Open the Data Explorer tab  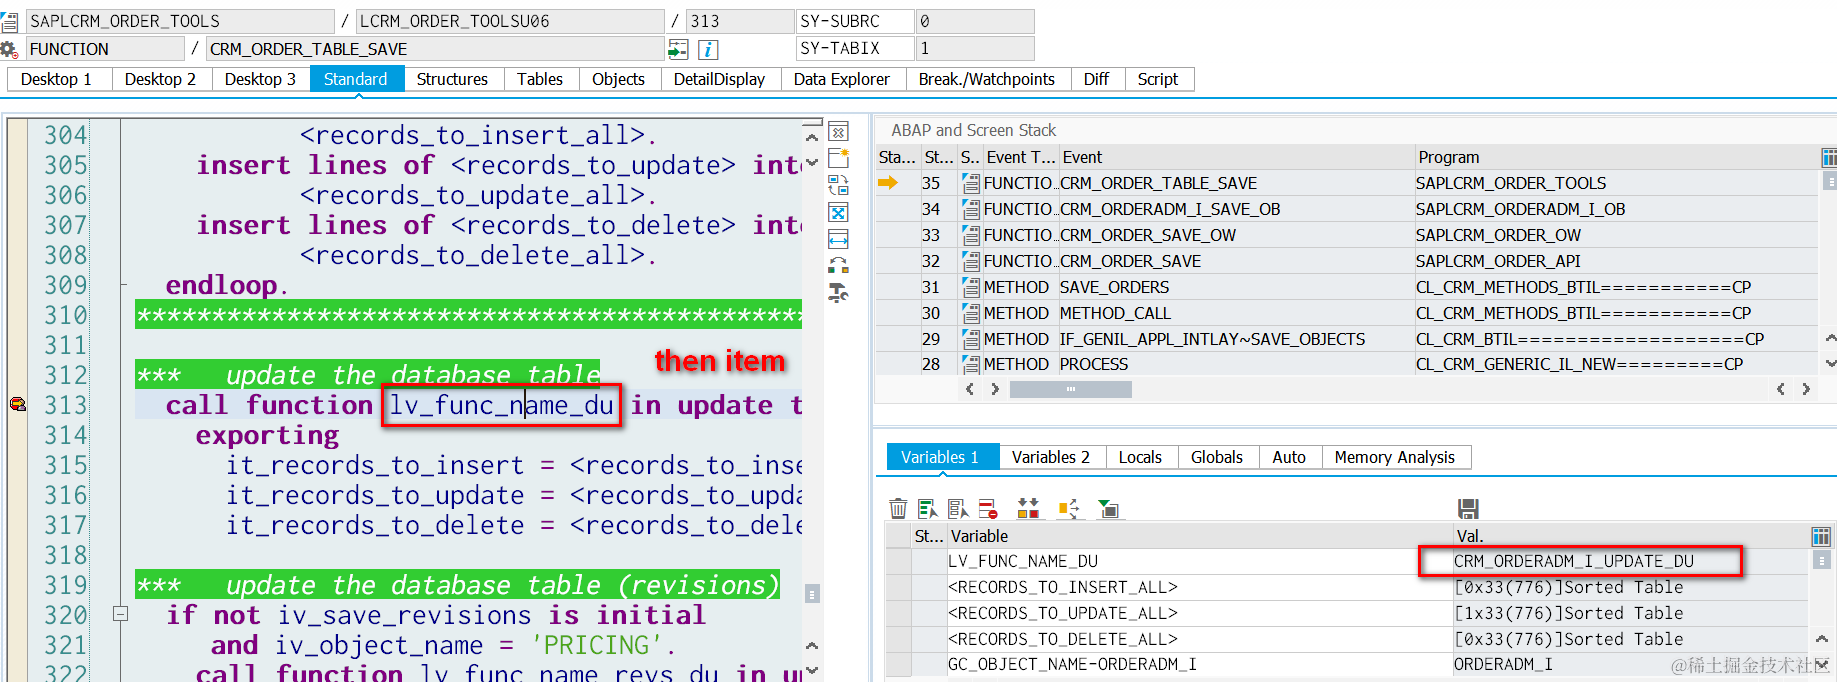point(841,79)
